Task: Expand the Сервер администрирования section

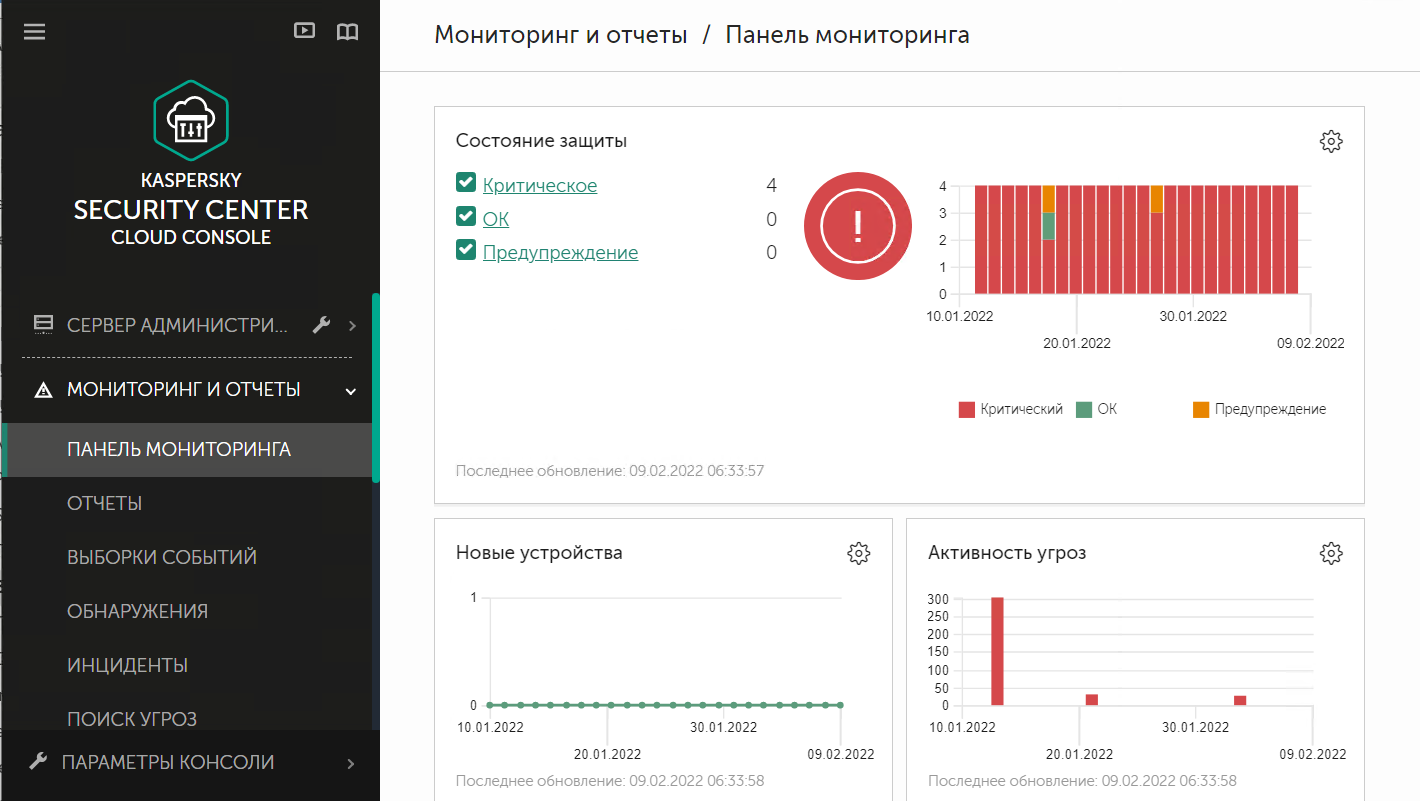Action: tap(350, 324)
